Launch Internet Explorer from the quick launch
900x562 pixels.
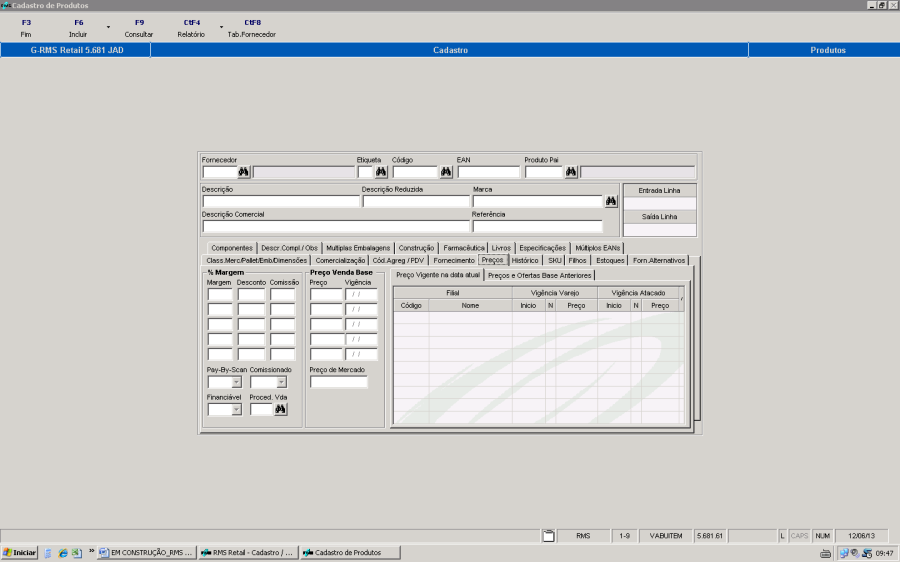tap(62, 552)
